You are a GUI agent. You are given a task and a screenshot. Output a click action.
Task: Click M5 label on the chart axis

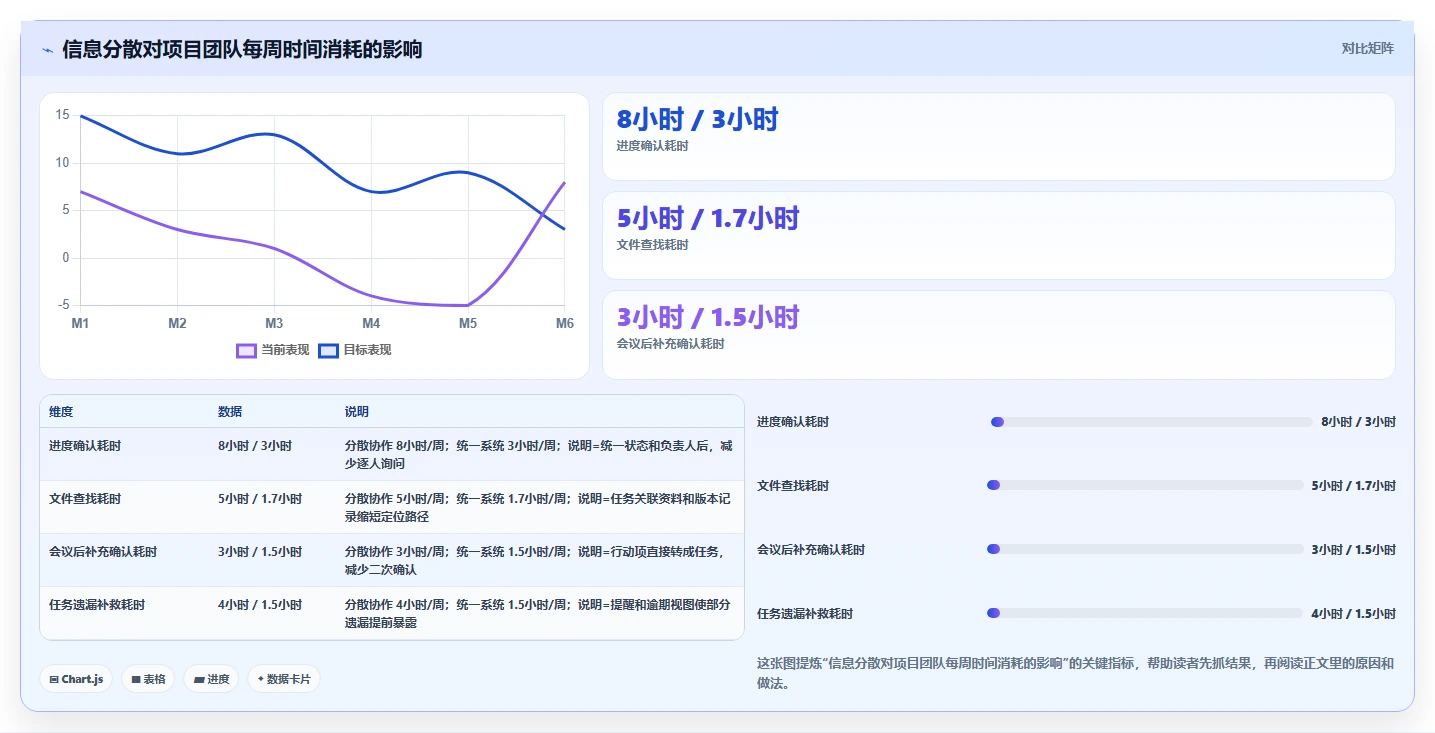[468, 324]
